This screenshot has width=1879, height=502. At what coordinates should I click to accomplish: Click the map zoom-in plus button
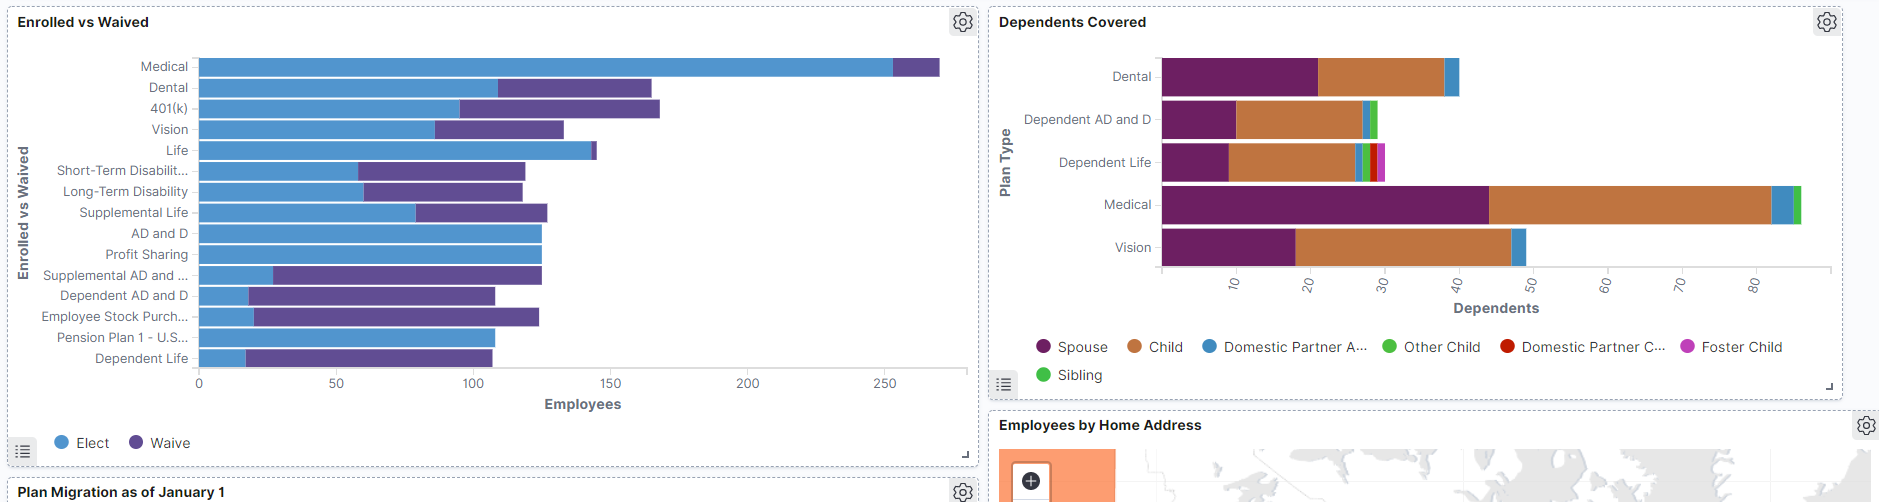1031,481
